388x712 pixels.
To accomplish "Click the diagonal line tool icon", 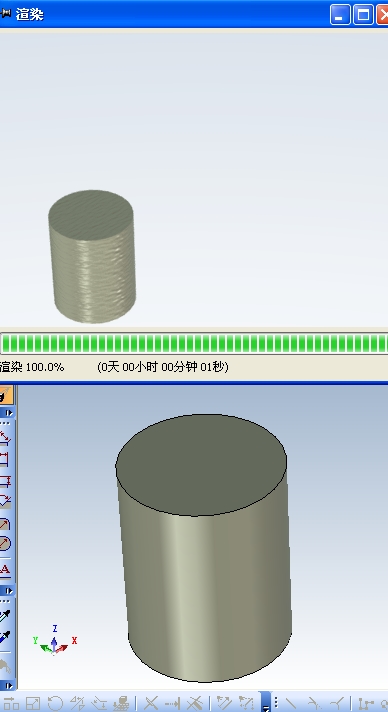I will pyautogui.click(x=290, y=703).
